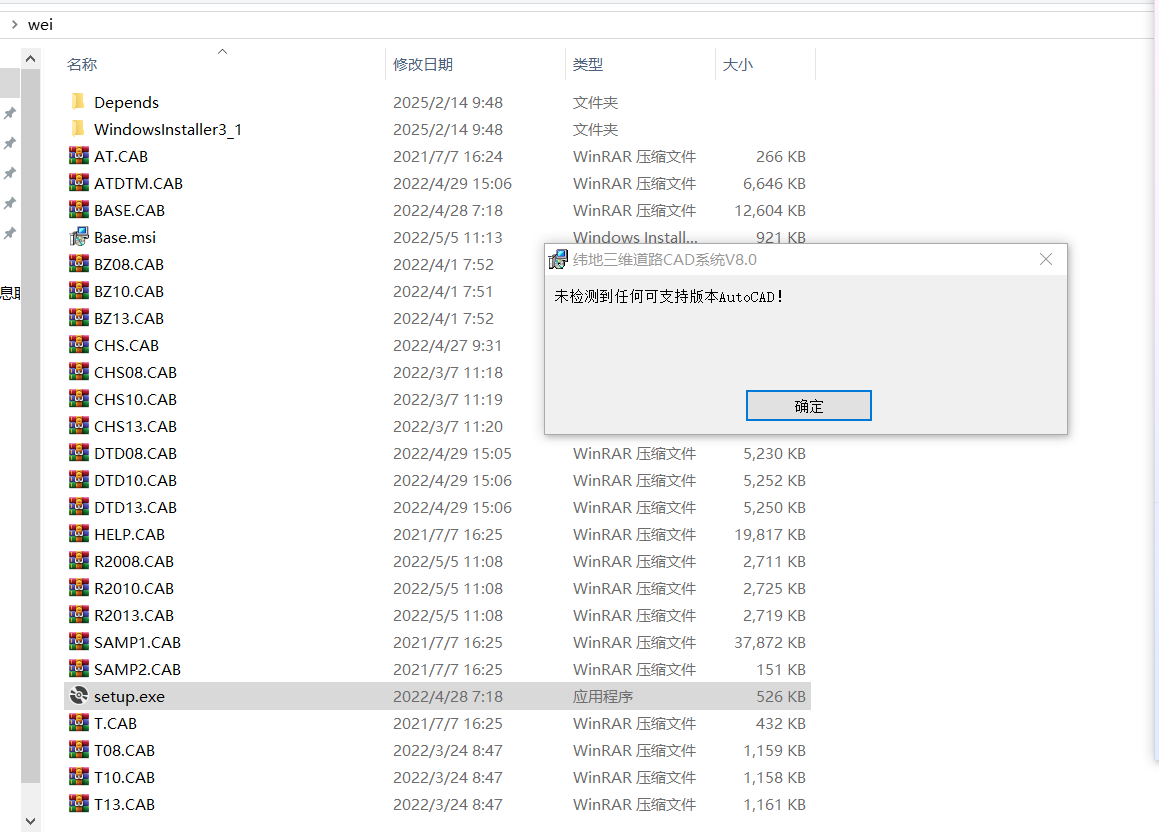Select the Base.msi Windows Installer icon
This screenshot has width=1159, height=837.
[x=79, y=237]
